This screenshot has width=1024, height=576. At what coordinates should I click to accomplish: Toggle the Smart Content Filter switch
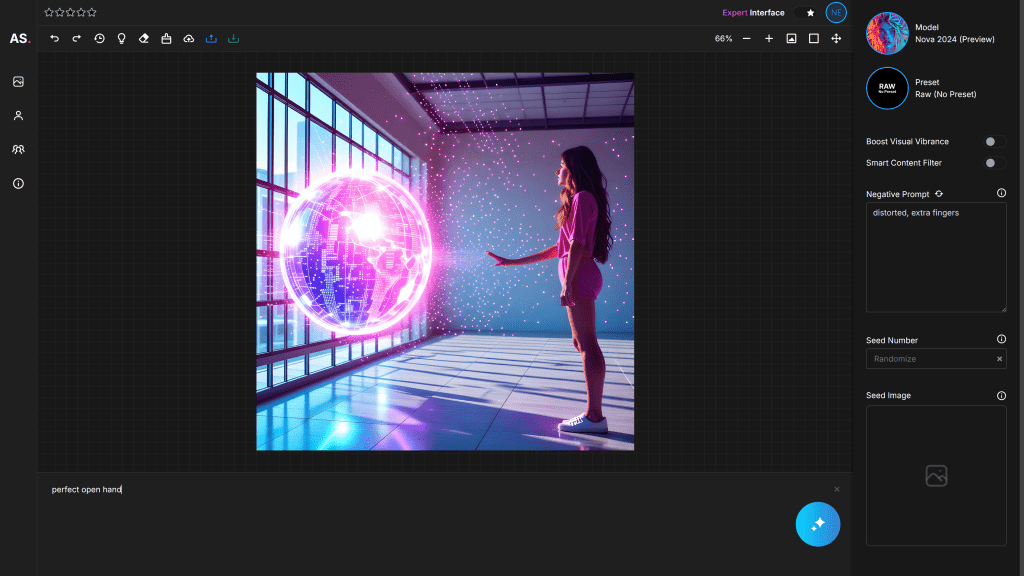(991, 162)
